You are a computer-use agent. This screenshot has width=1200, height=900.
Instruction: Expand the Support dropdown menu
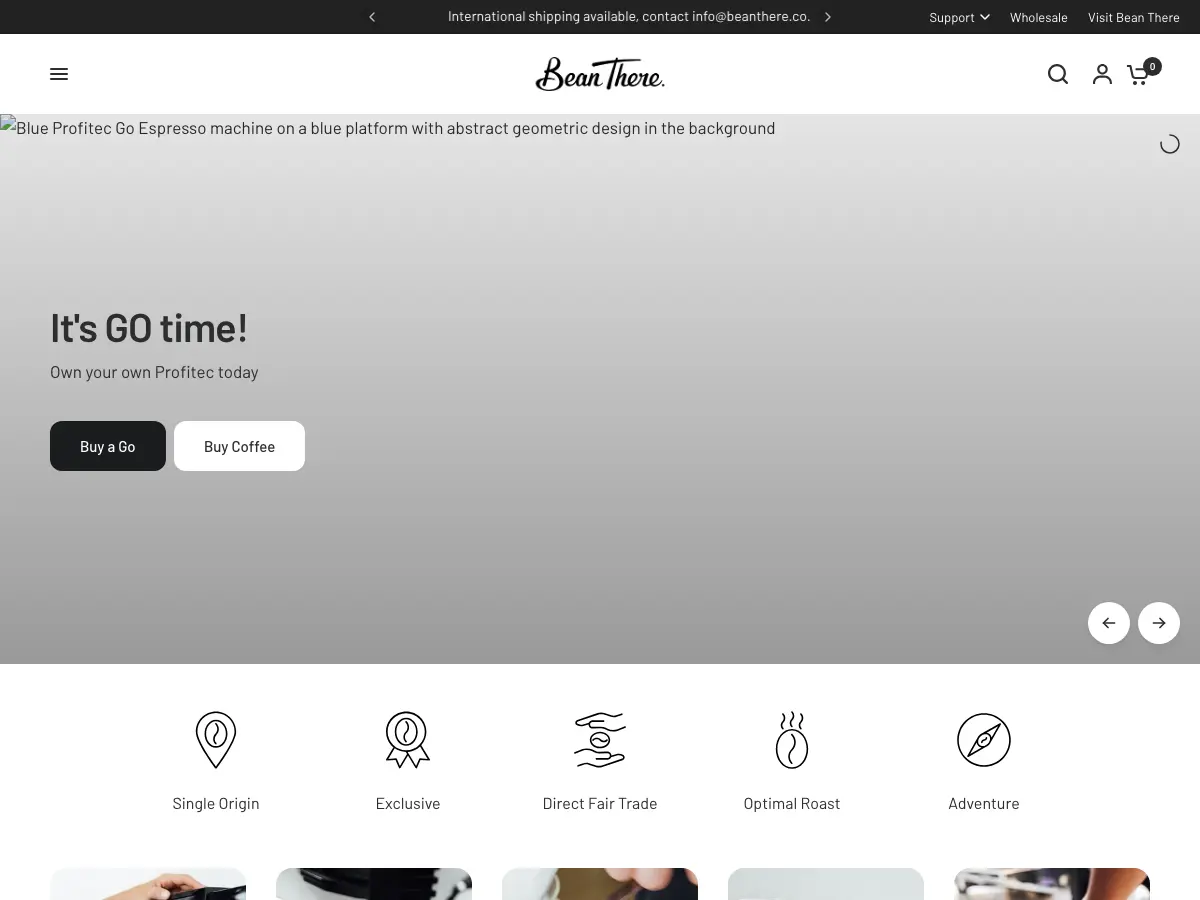(x=959, y=17)
